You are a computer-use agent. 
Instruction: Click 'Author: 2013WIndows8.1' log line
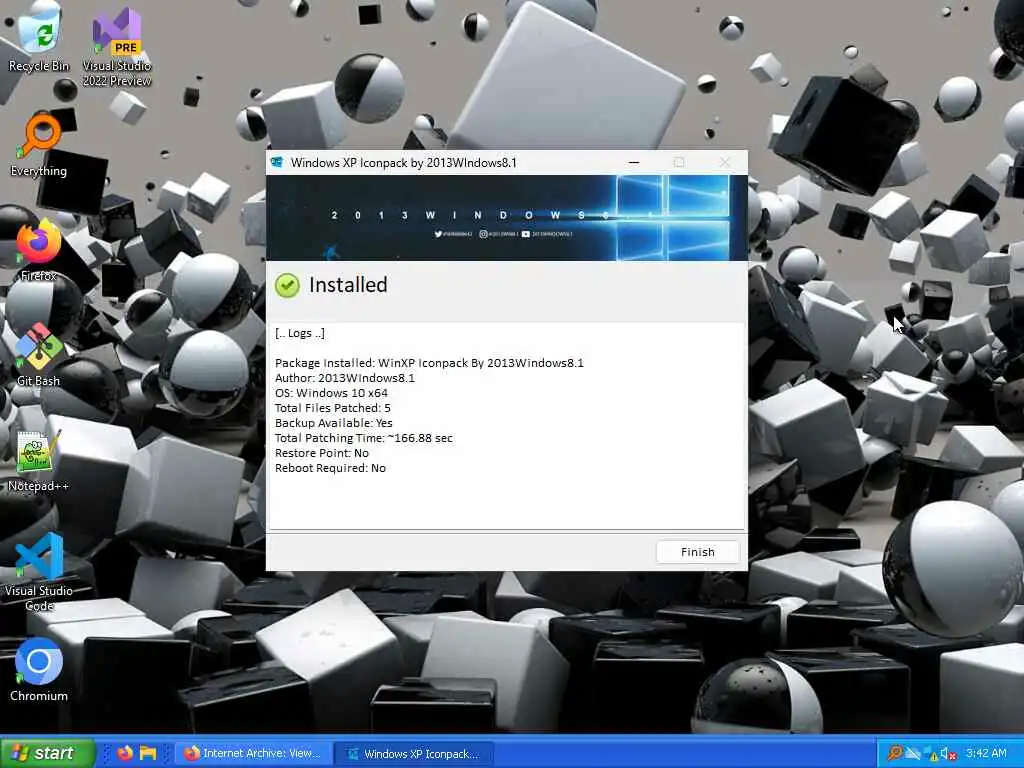coord(345,378)
